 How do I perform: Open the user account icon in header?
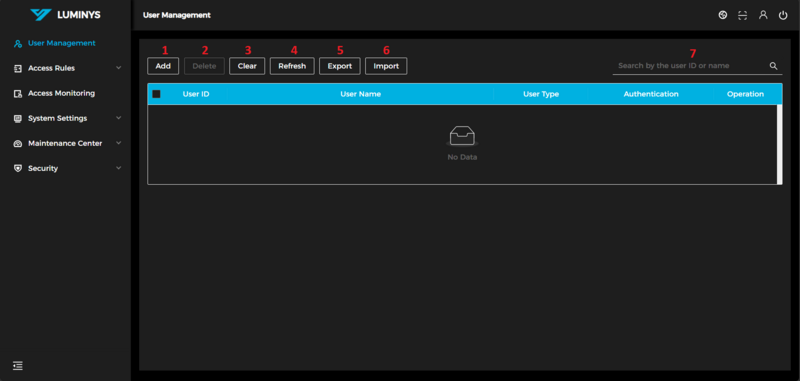763,15
